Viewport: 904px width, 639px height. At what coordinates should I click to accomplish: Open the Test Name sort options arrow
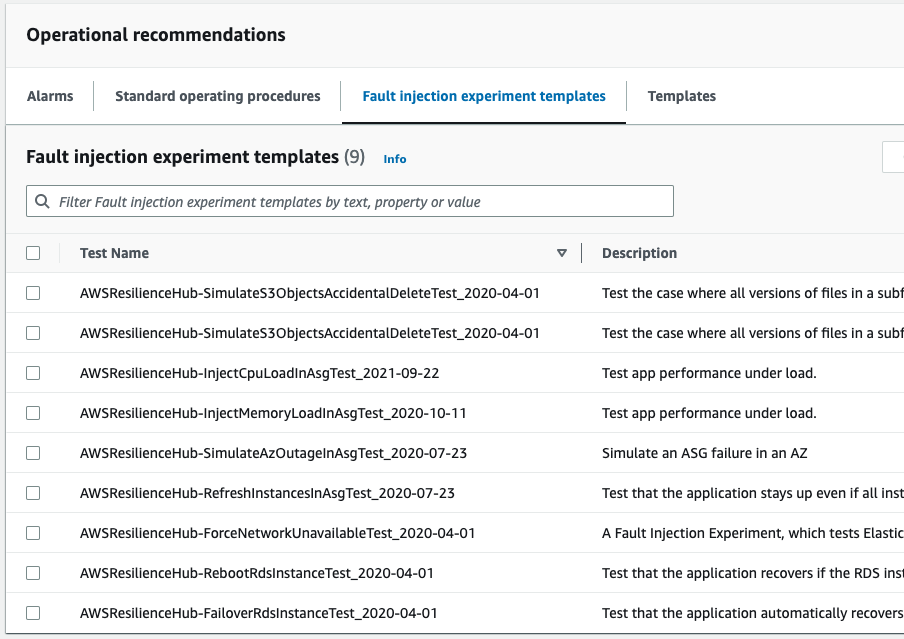coord(562,253)
